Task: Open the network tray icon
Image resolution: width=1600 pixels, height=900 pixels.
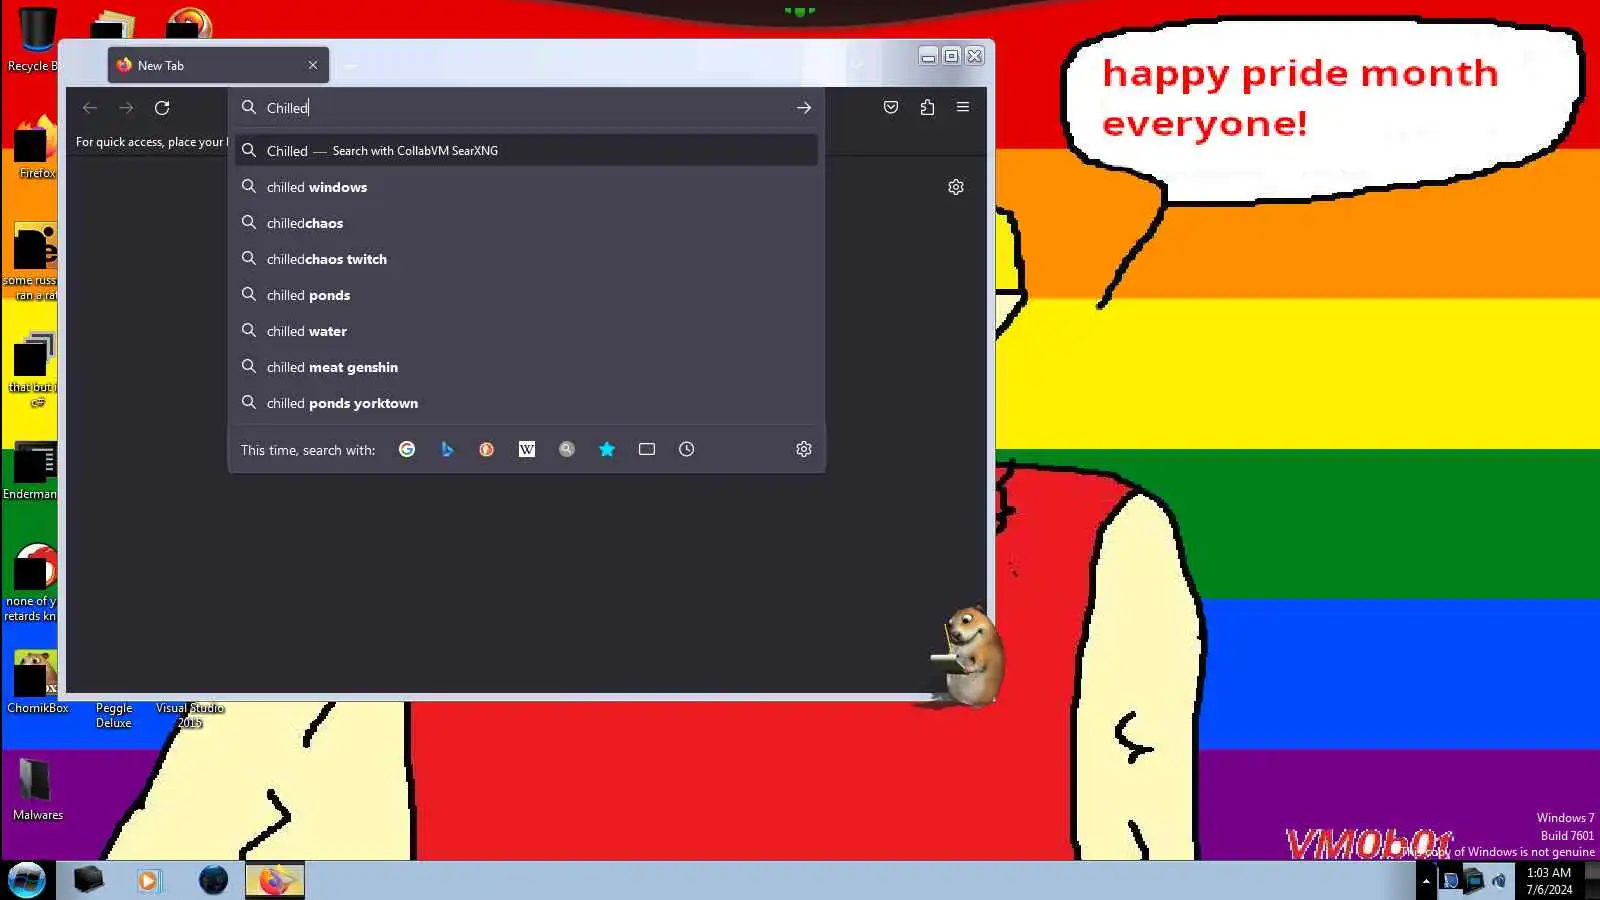Action: 1474,881
